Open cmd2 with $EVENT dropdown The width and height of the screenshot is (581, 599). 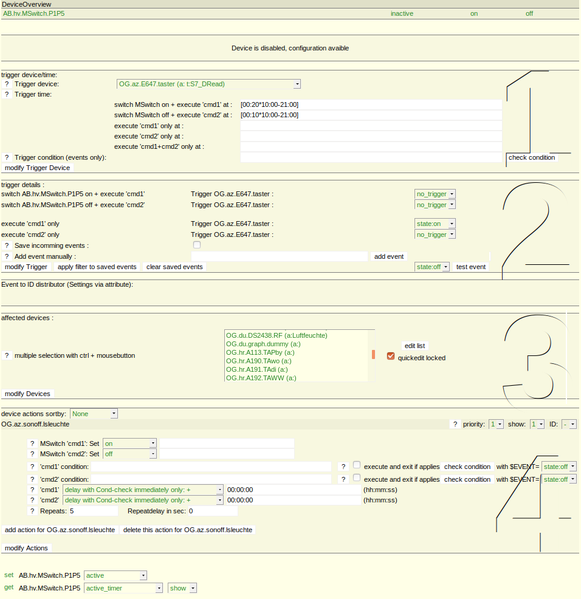(559, 479)
